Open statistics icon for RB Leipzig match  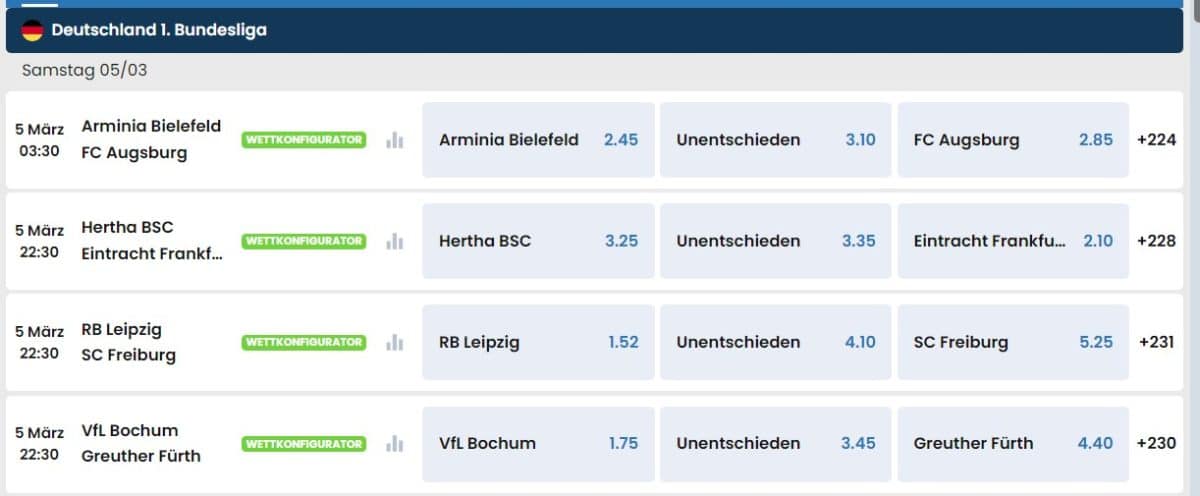[x=395, y=342]
